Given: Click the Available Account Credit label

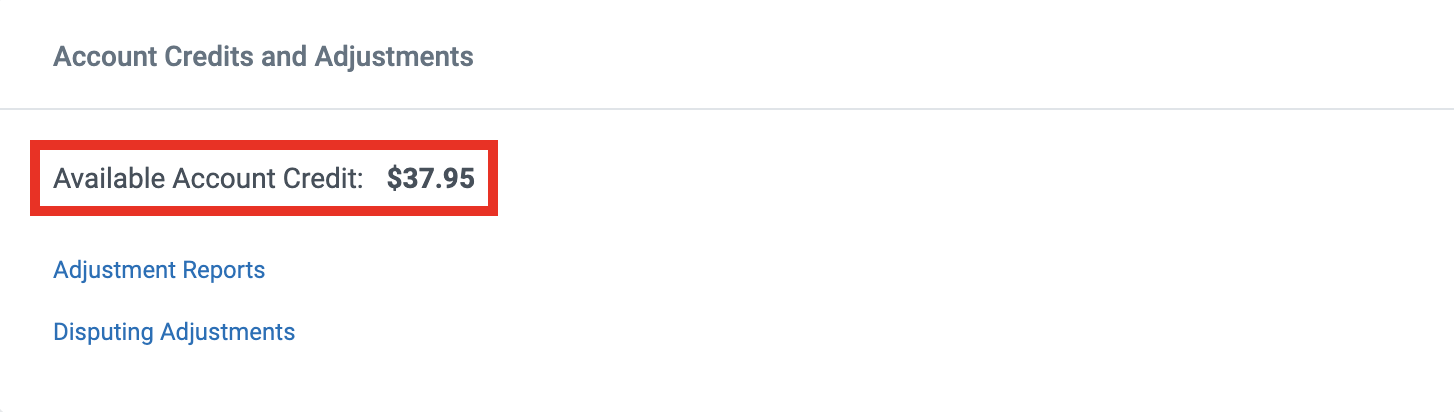Looking at the screenshot, I should [208, 179].
